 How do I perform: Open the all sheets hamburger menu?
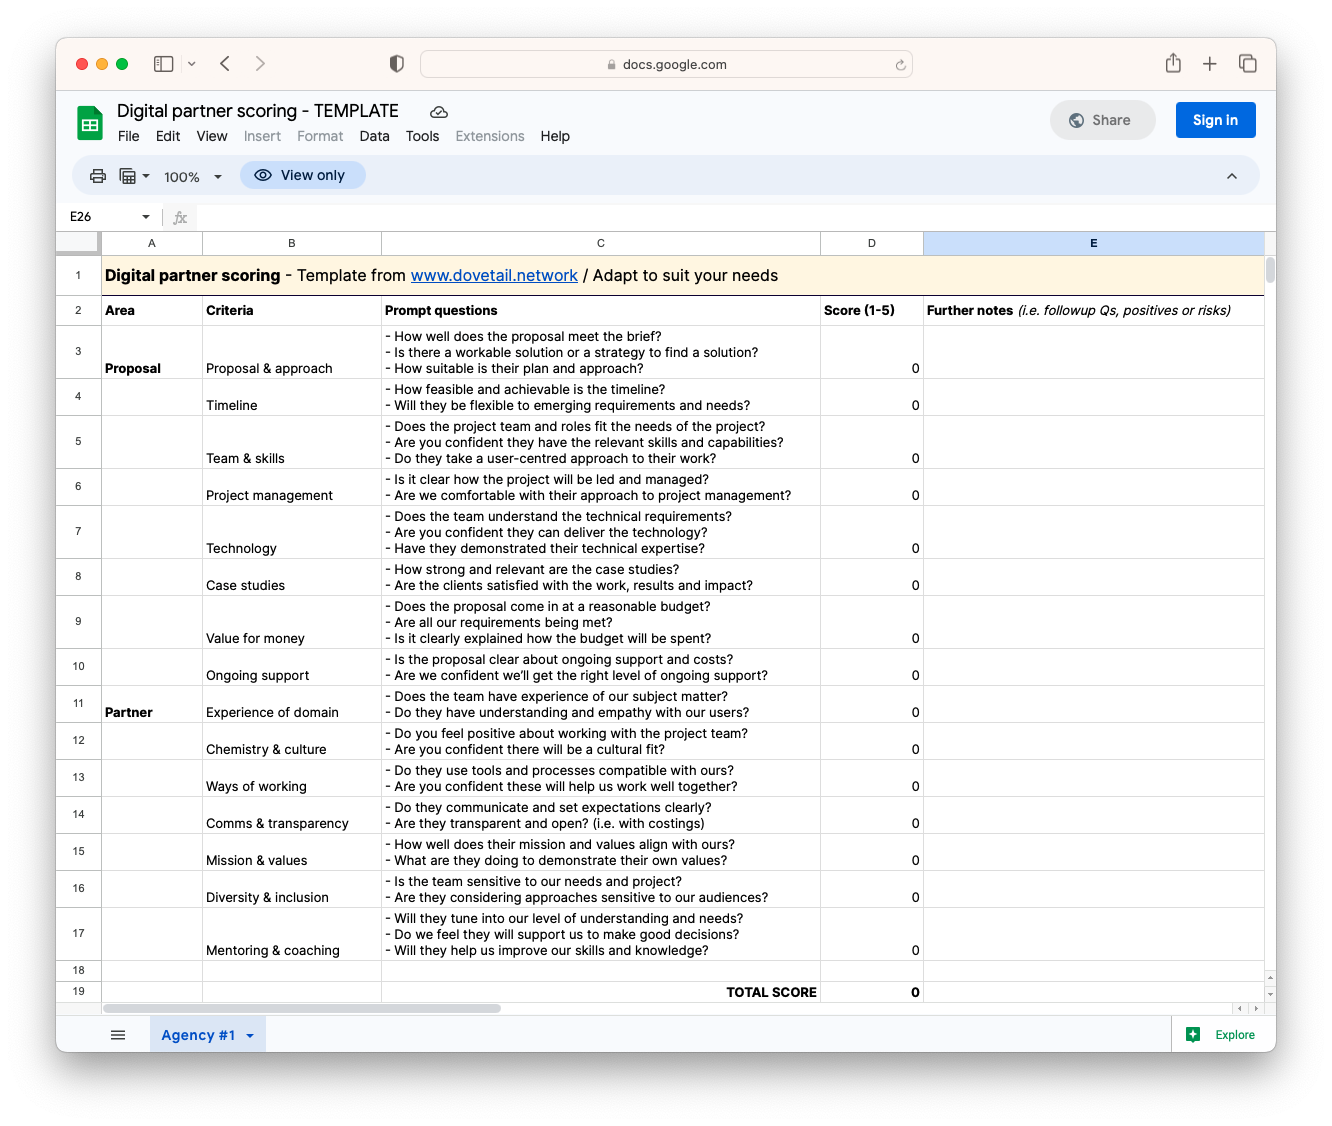tap(118, 1034)
